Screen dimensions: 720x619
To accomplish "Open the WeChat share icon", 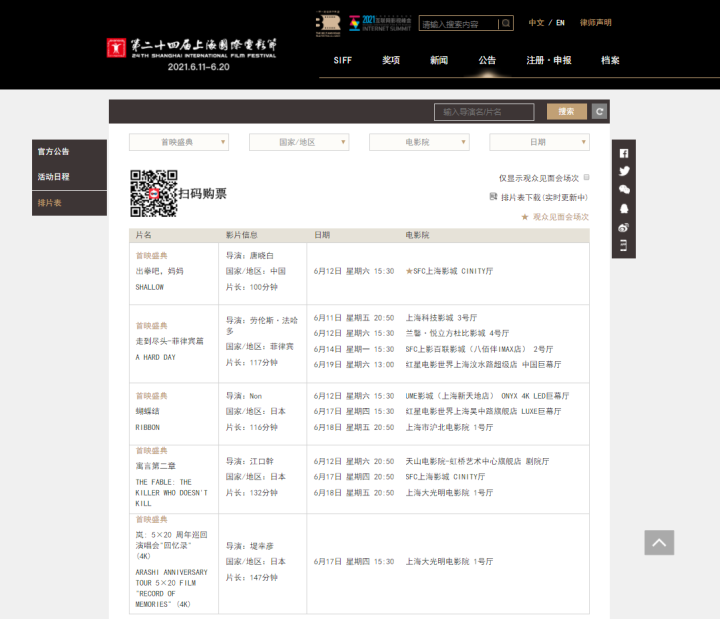I will (x=624, y=190).
